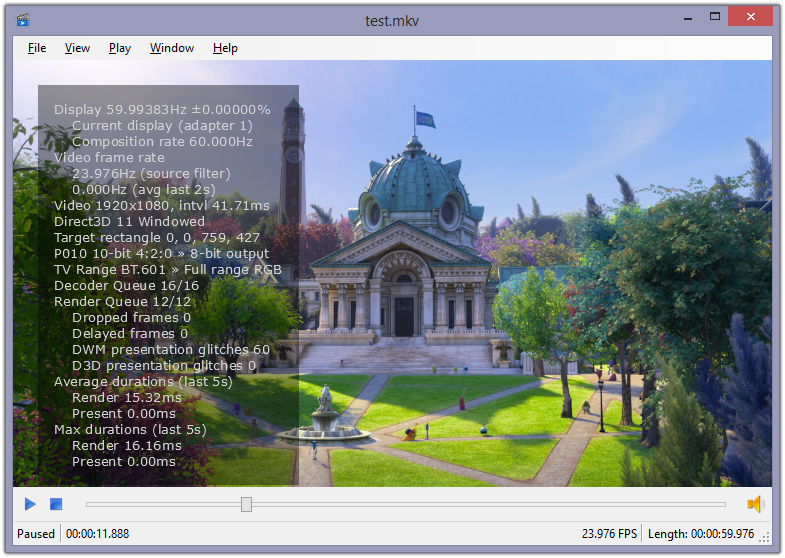Screen dimensions: 785x558
Task: Click the seek bar slider thumb
Action: 246,504
